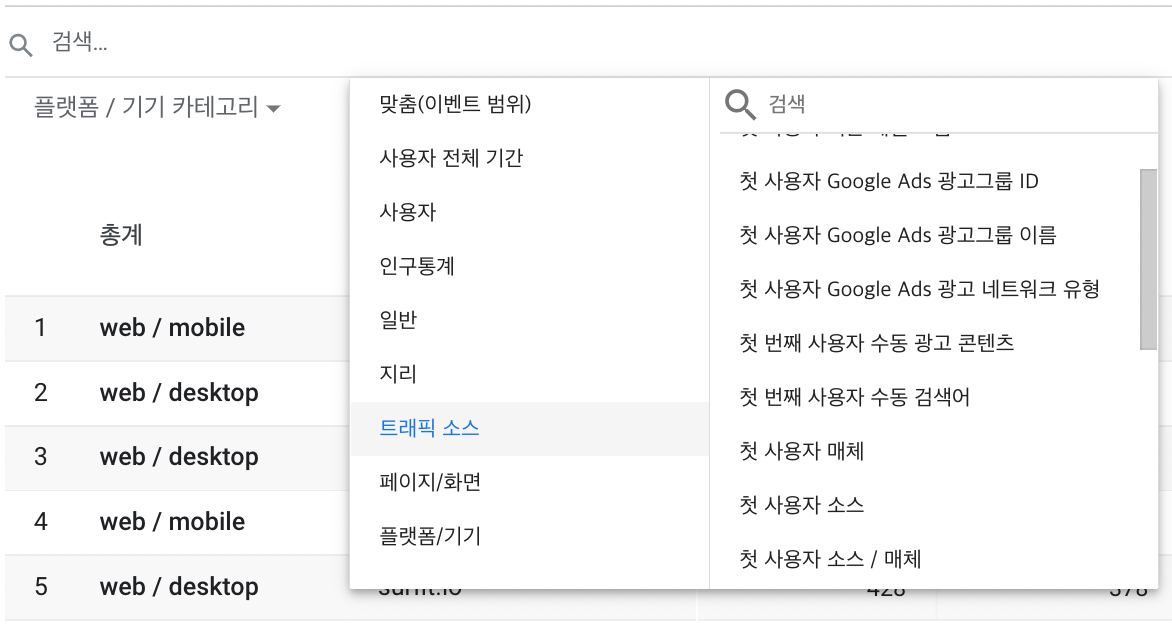Image resolution: width=1172 pixels, height=628 pixels.
Task: Click the magnifier icon in the table search bar
Action: 21,43
